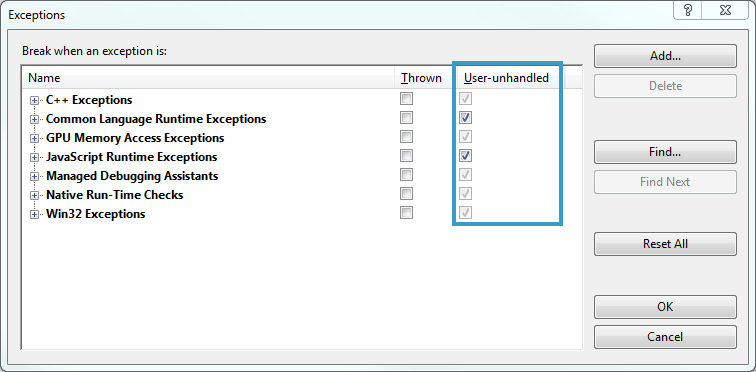Open help via the question mark button
756x372 pixels.
(688, 11)
